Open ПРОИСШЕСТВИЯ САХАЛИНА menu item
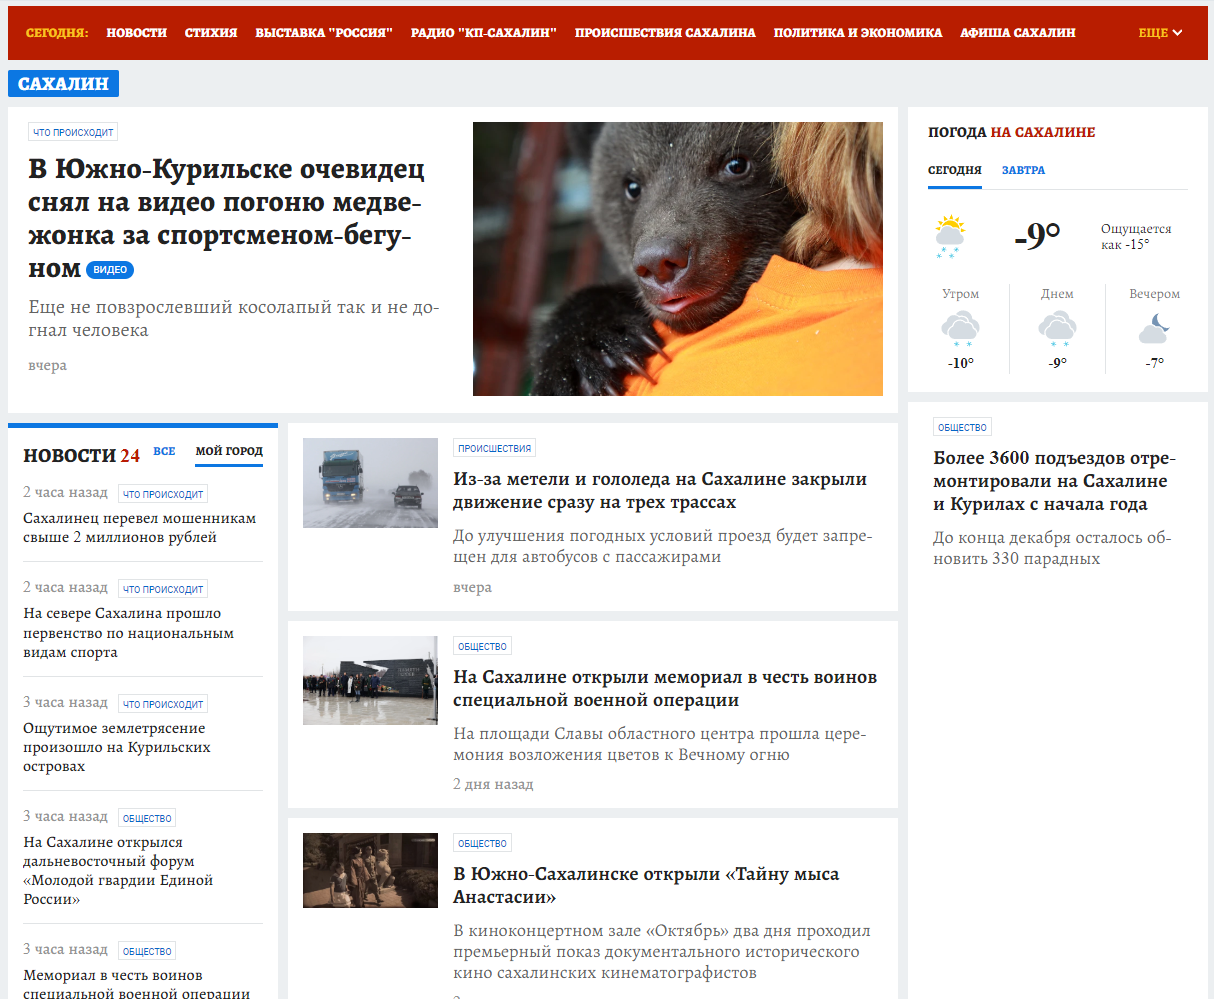Image resolution: width=1214 pixels, height=999 pixels. [665, 33]
